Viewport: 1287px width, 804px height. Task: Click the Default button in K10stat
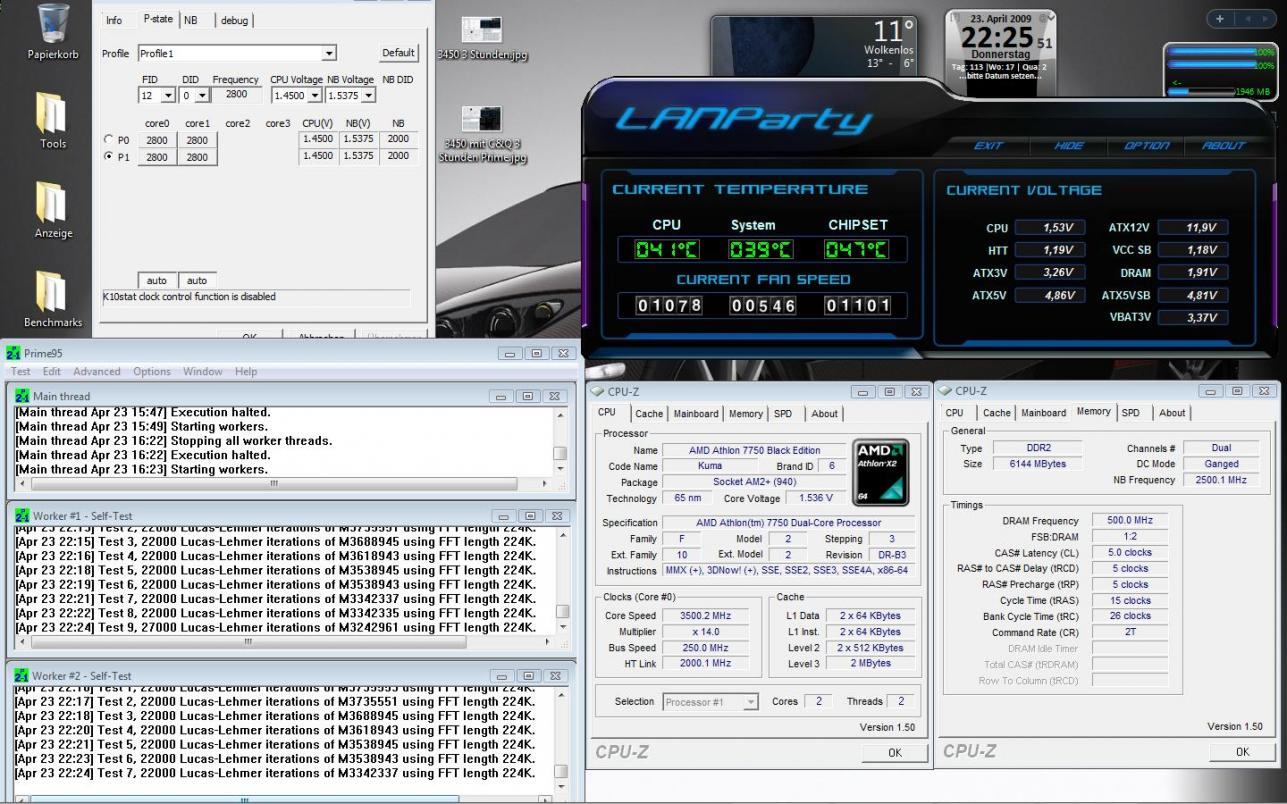398,53
